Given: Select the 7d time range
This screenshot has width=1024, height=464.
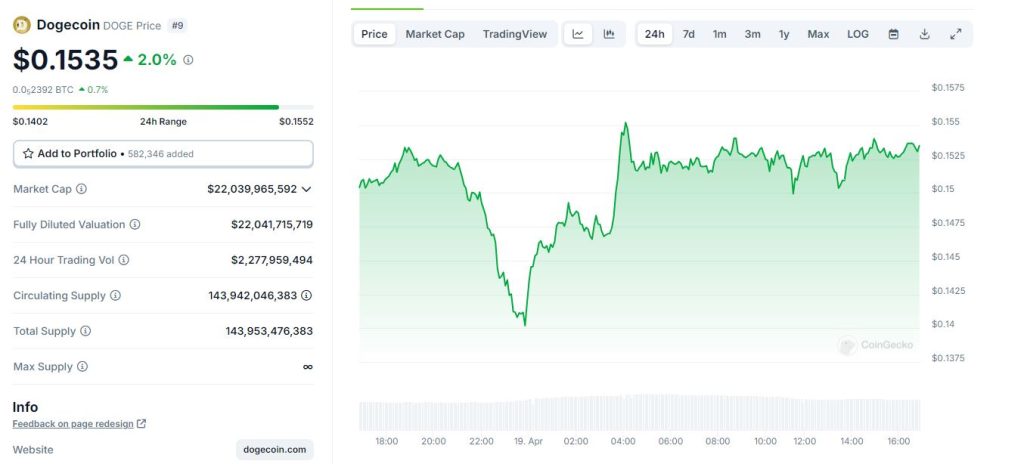Looking at the screenshot, I should pos(689,34).
